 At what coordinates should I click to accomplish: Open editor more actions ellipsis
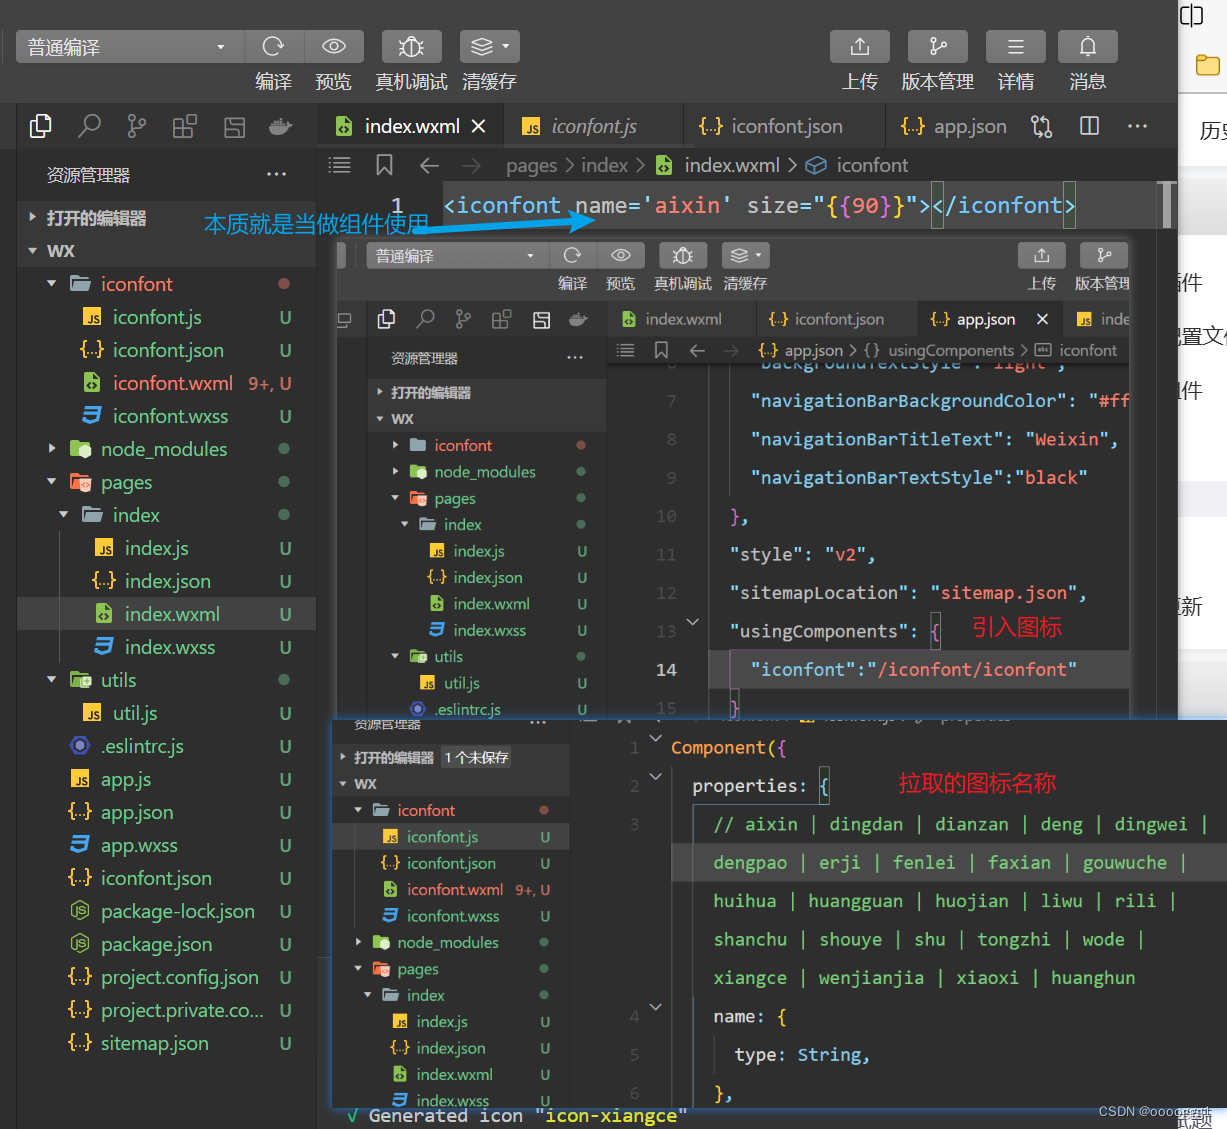[x=1137, y=126]
